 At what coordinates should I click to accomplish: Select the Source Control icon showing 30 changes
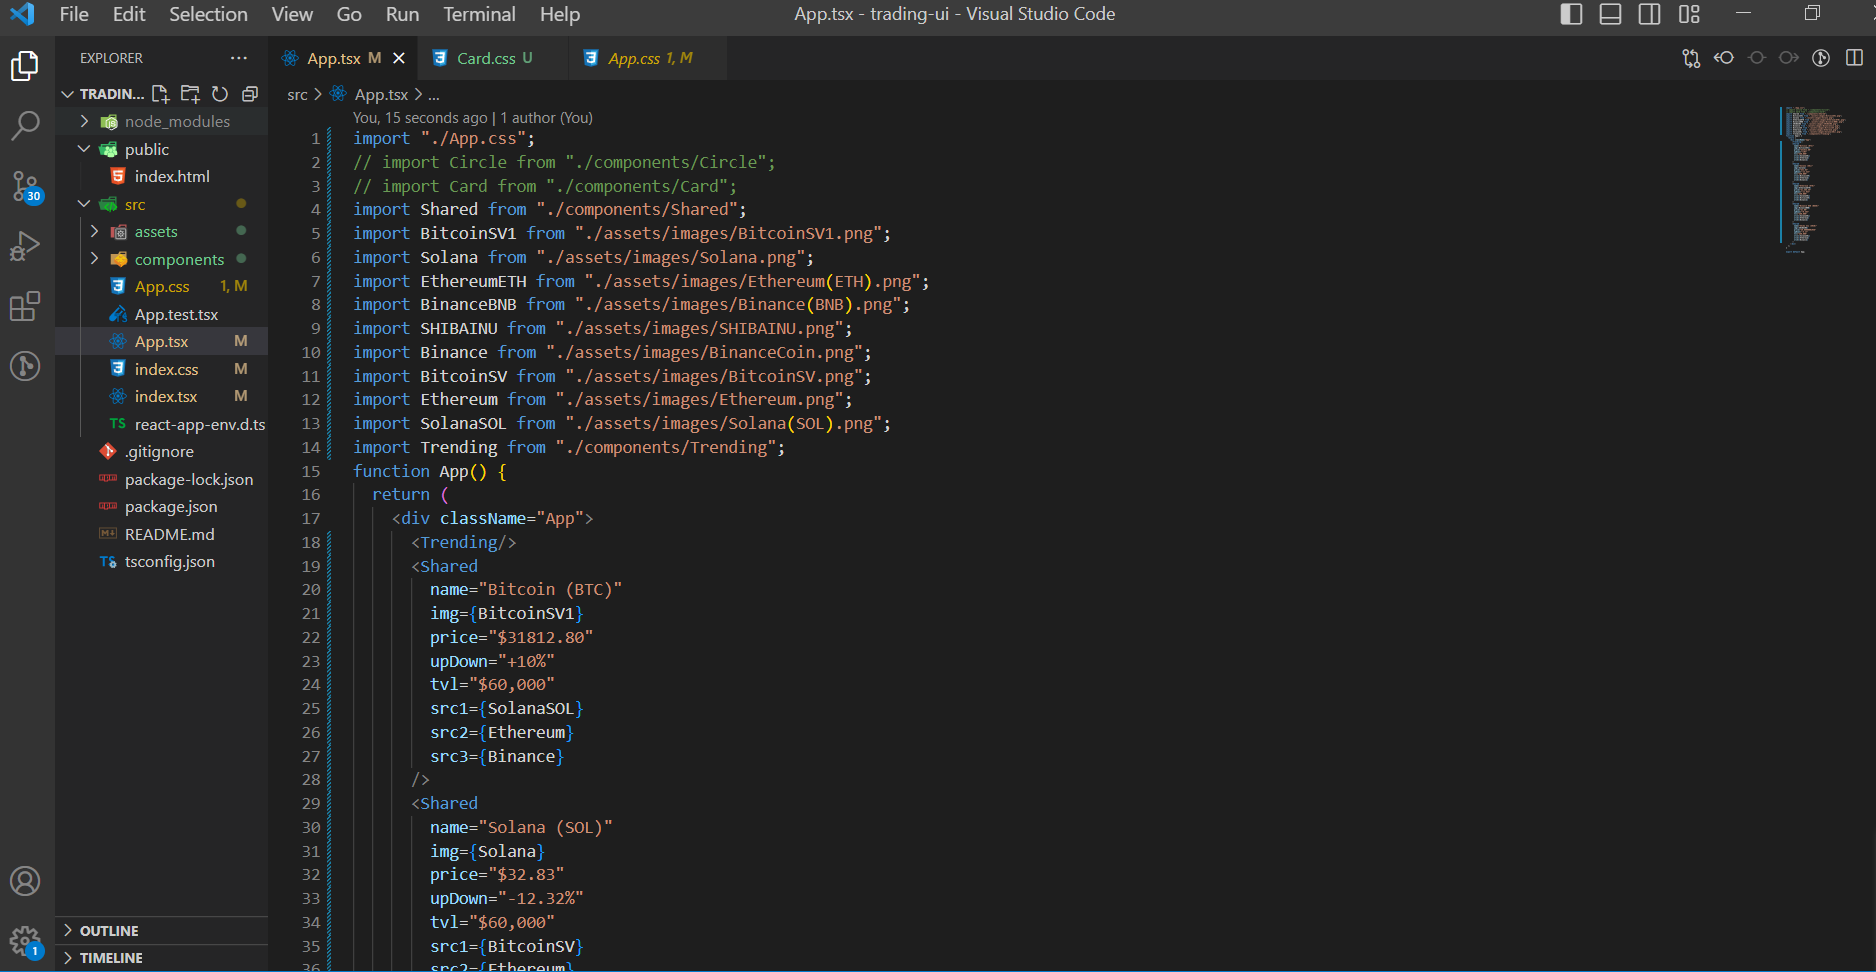click(x=25, y=186)
